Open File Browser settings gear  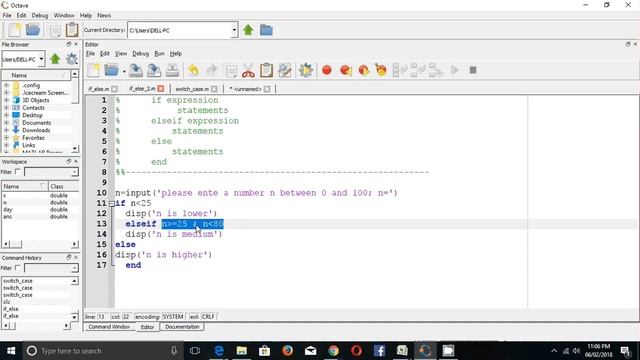(x=71, y=59)
